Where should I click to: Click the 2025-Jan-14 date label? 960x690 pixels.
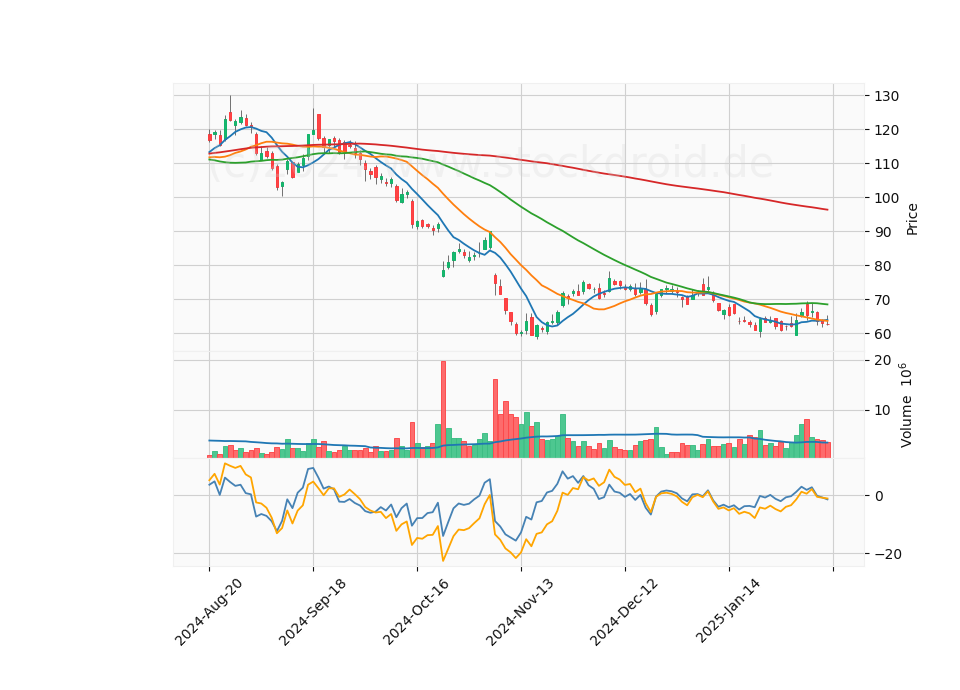coord(728,611)
